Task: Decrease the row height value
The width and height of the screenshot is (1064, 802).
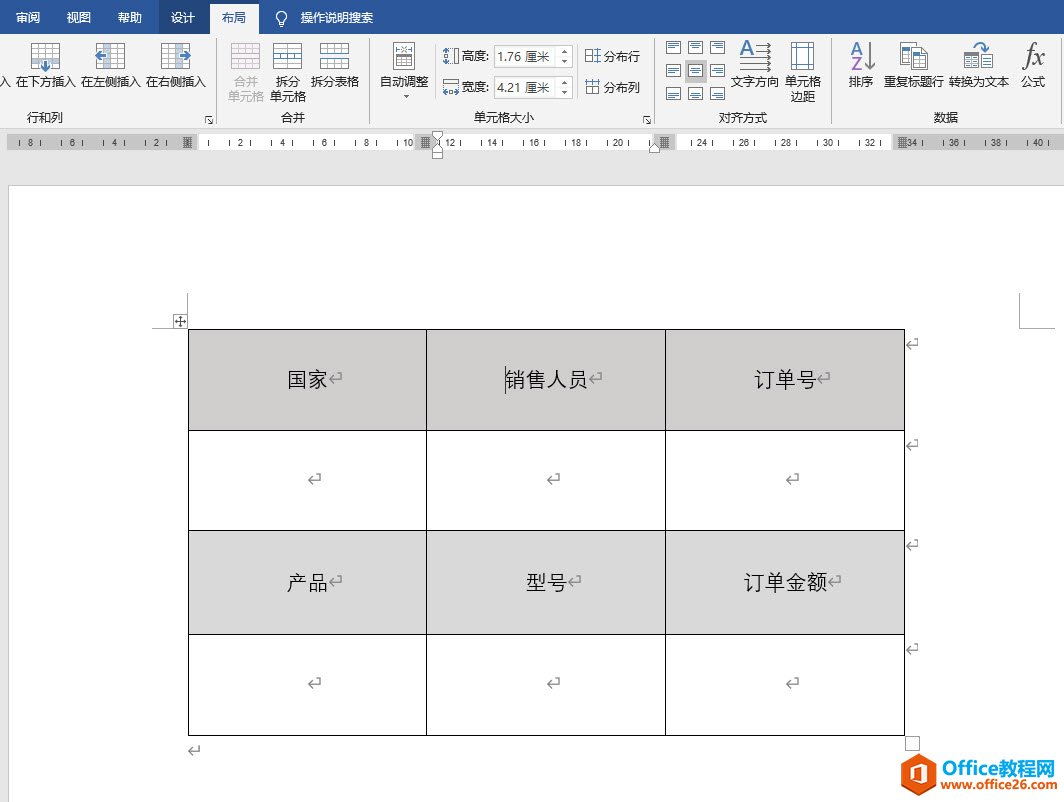Action: pyautogui.click(x=565, y=61)
